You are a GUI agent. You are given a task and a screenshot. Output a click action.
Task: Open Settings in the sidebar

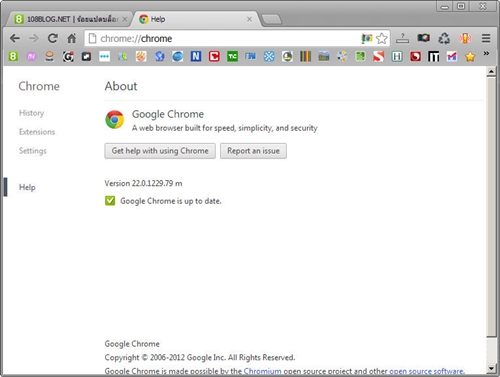point(33,151)
